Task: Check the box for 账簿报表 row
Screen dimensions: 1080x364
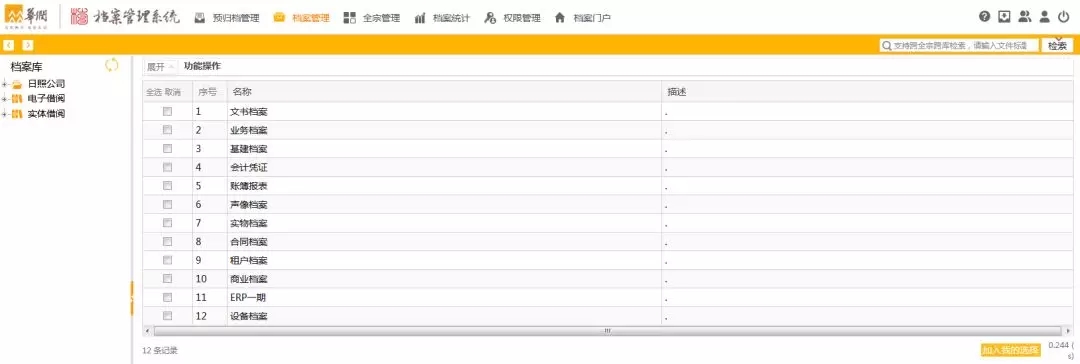Action: tap(167, 185)
